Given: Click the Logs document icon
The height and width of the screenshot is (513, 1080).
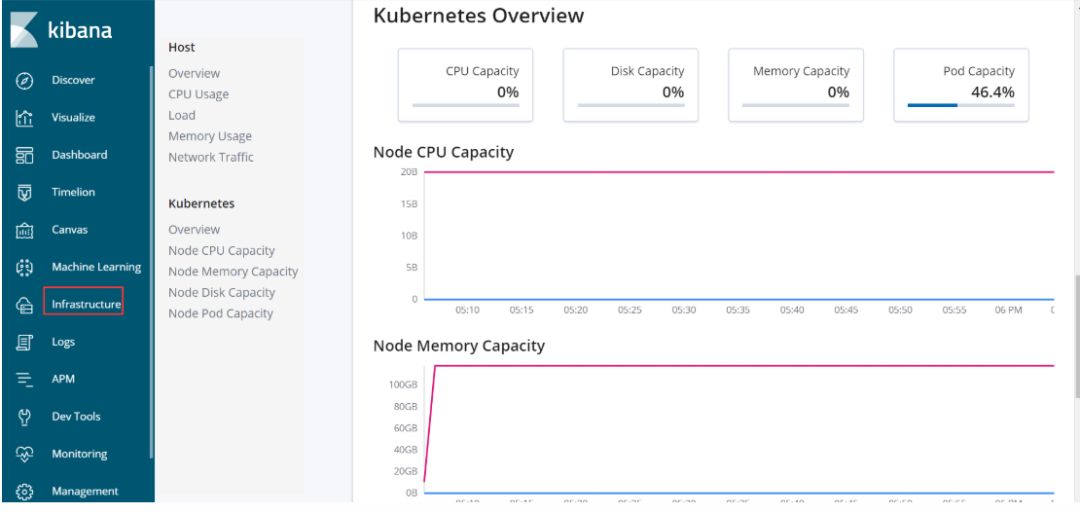Looking at the screenshot, I should 24,342.
